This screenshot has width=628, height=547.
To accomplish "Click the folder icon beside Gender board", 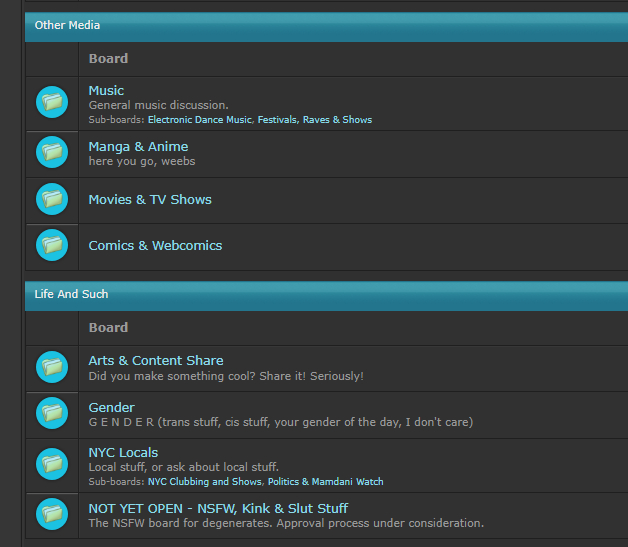I will coord(52,413).
